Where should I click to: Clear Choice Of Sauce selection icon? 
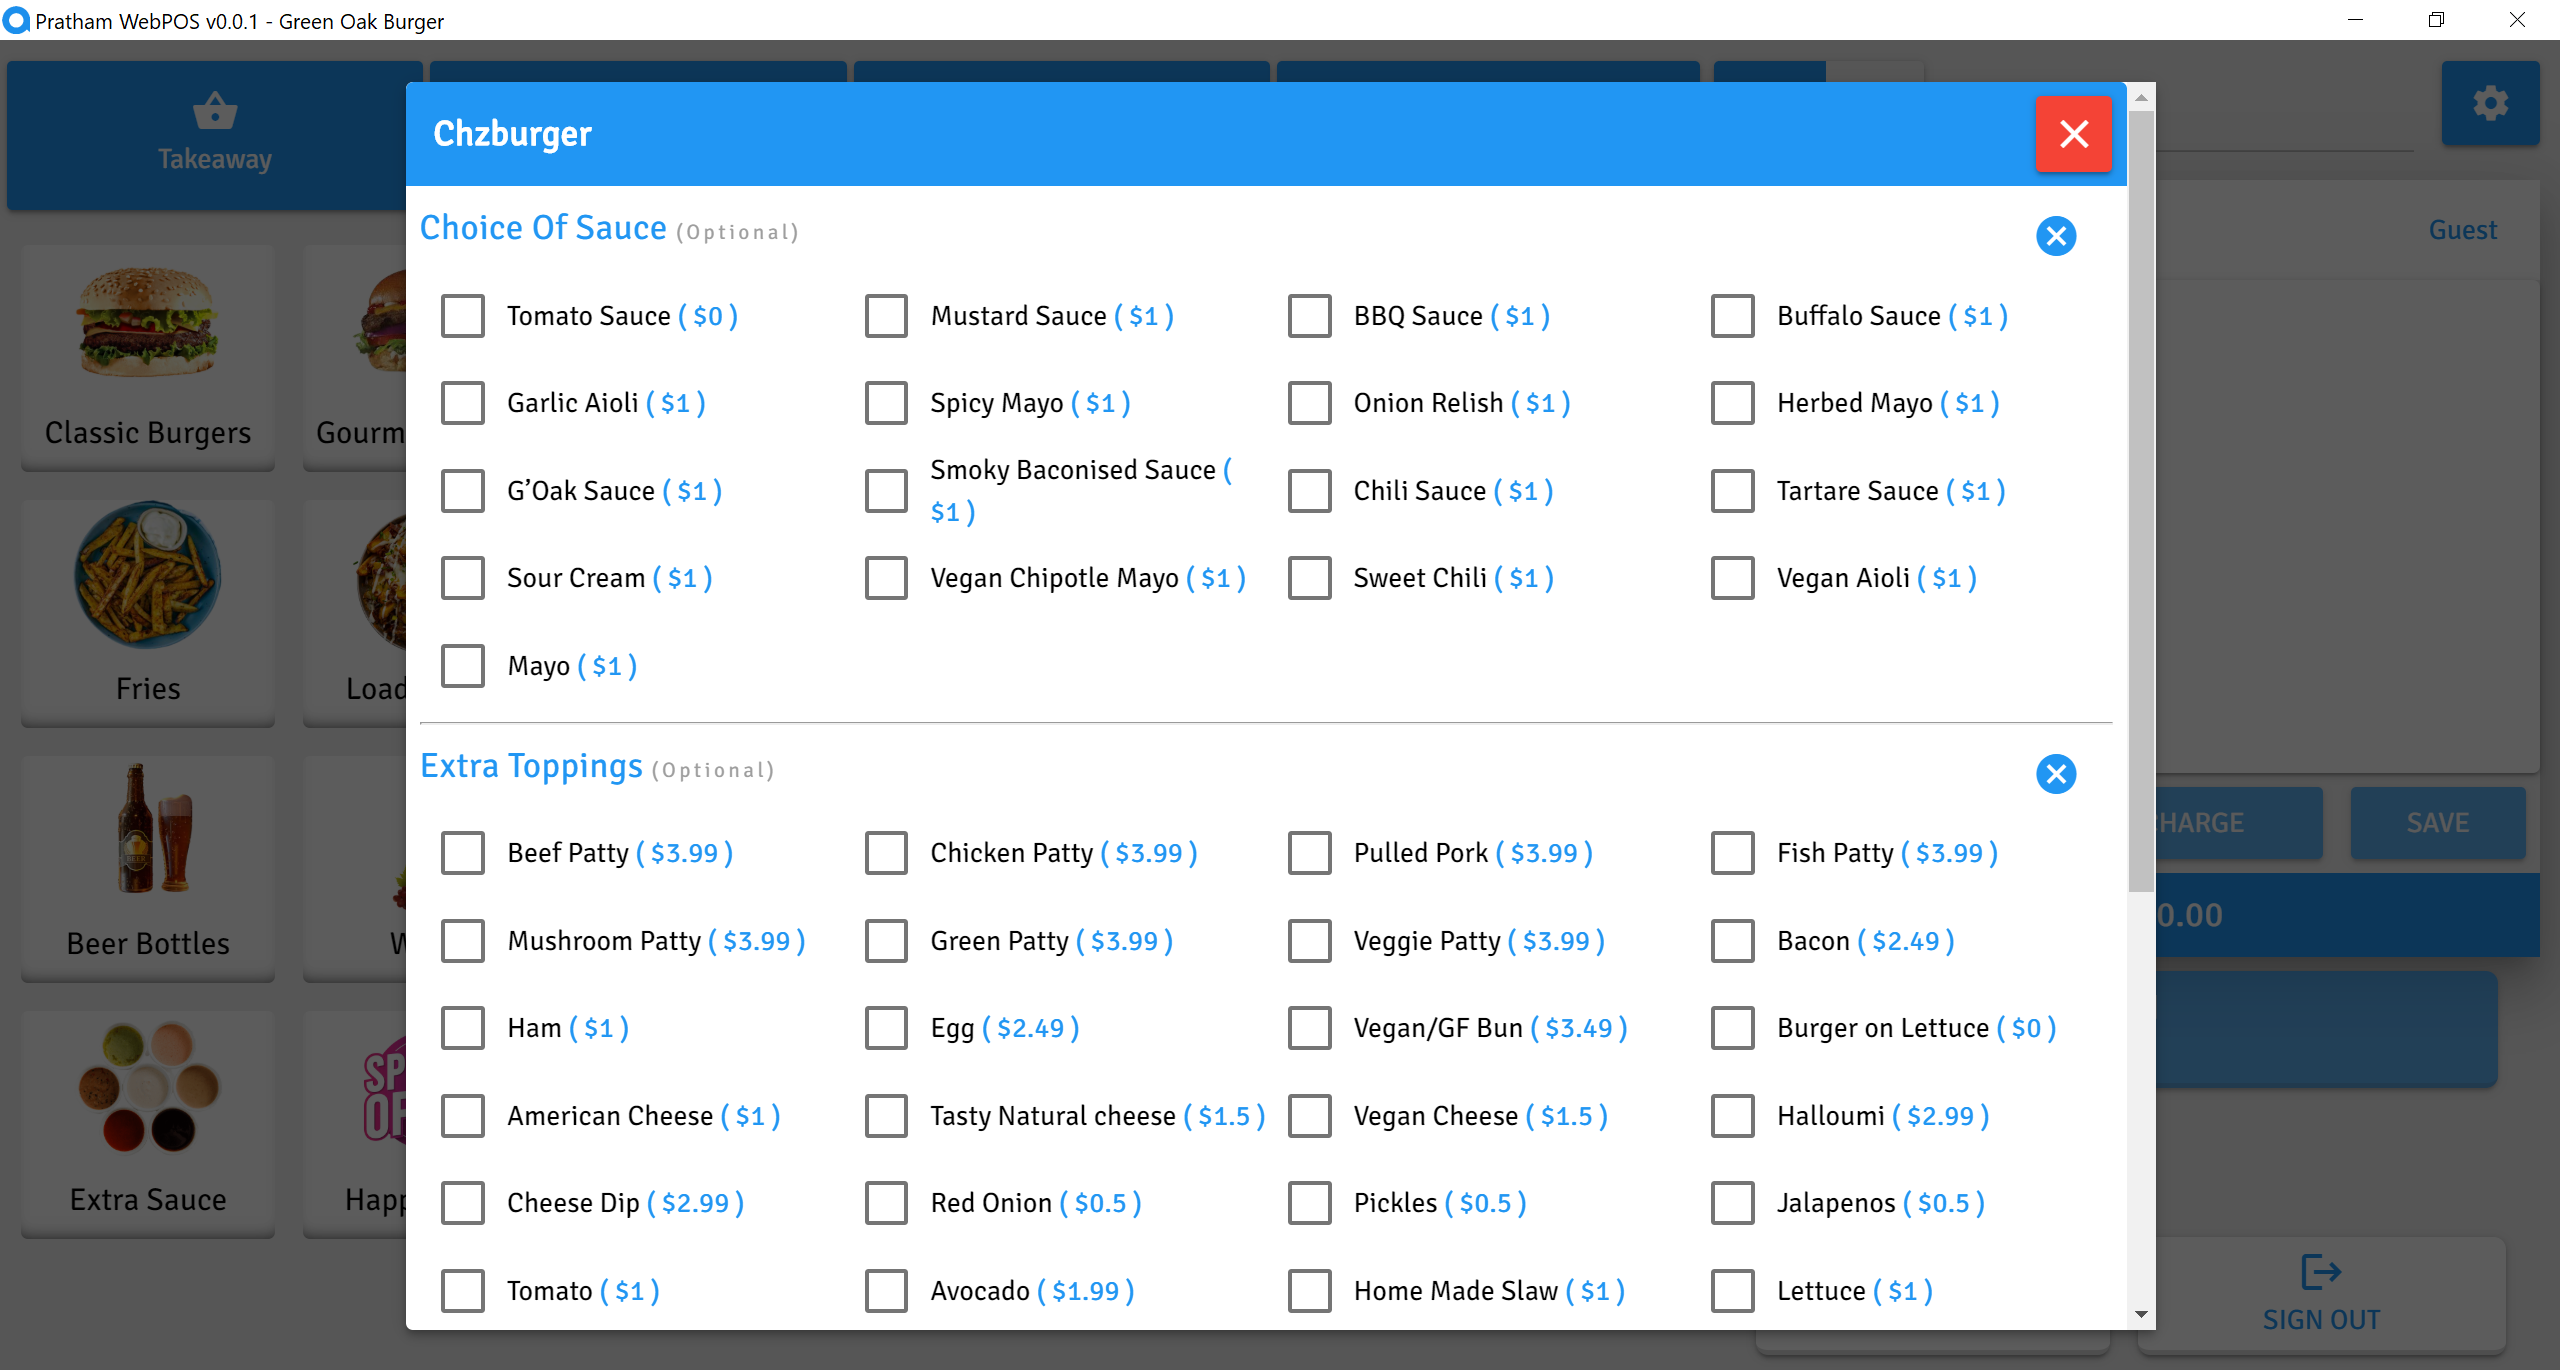(2056, 236)
